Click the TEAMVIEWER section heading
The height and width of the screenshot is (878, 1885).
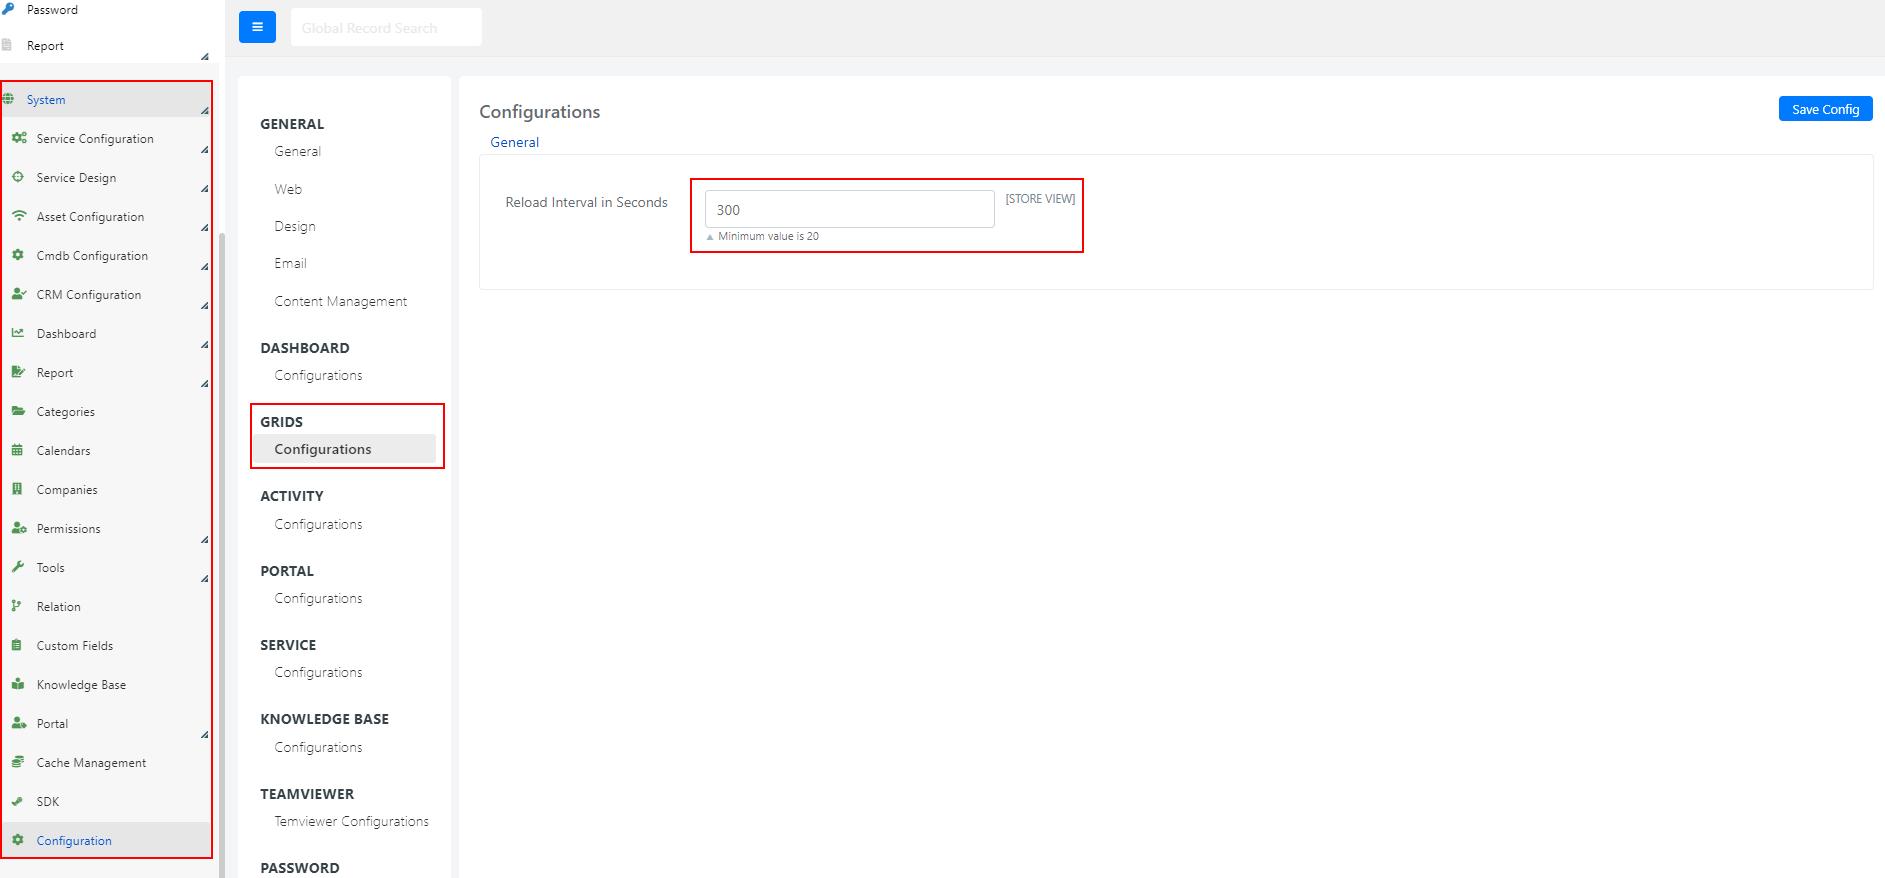307,794
